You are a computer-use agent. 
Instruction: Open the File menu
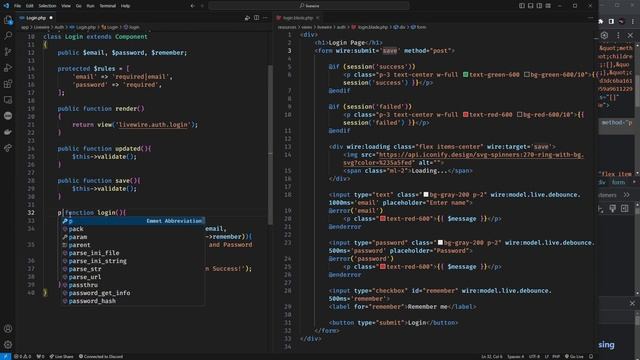17,6
